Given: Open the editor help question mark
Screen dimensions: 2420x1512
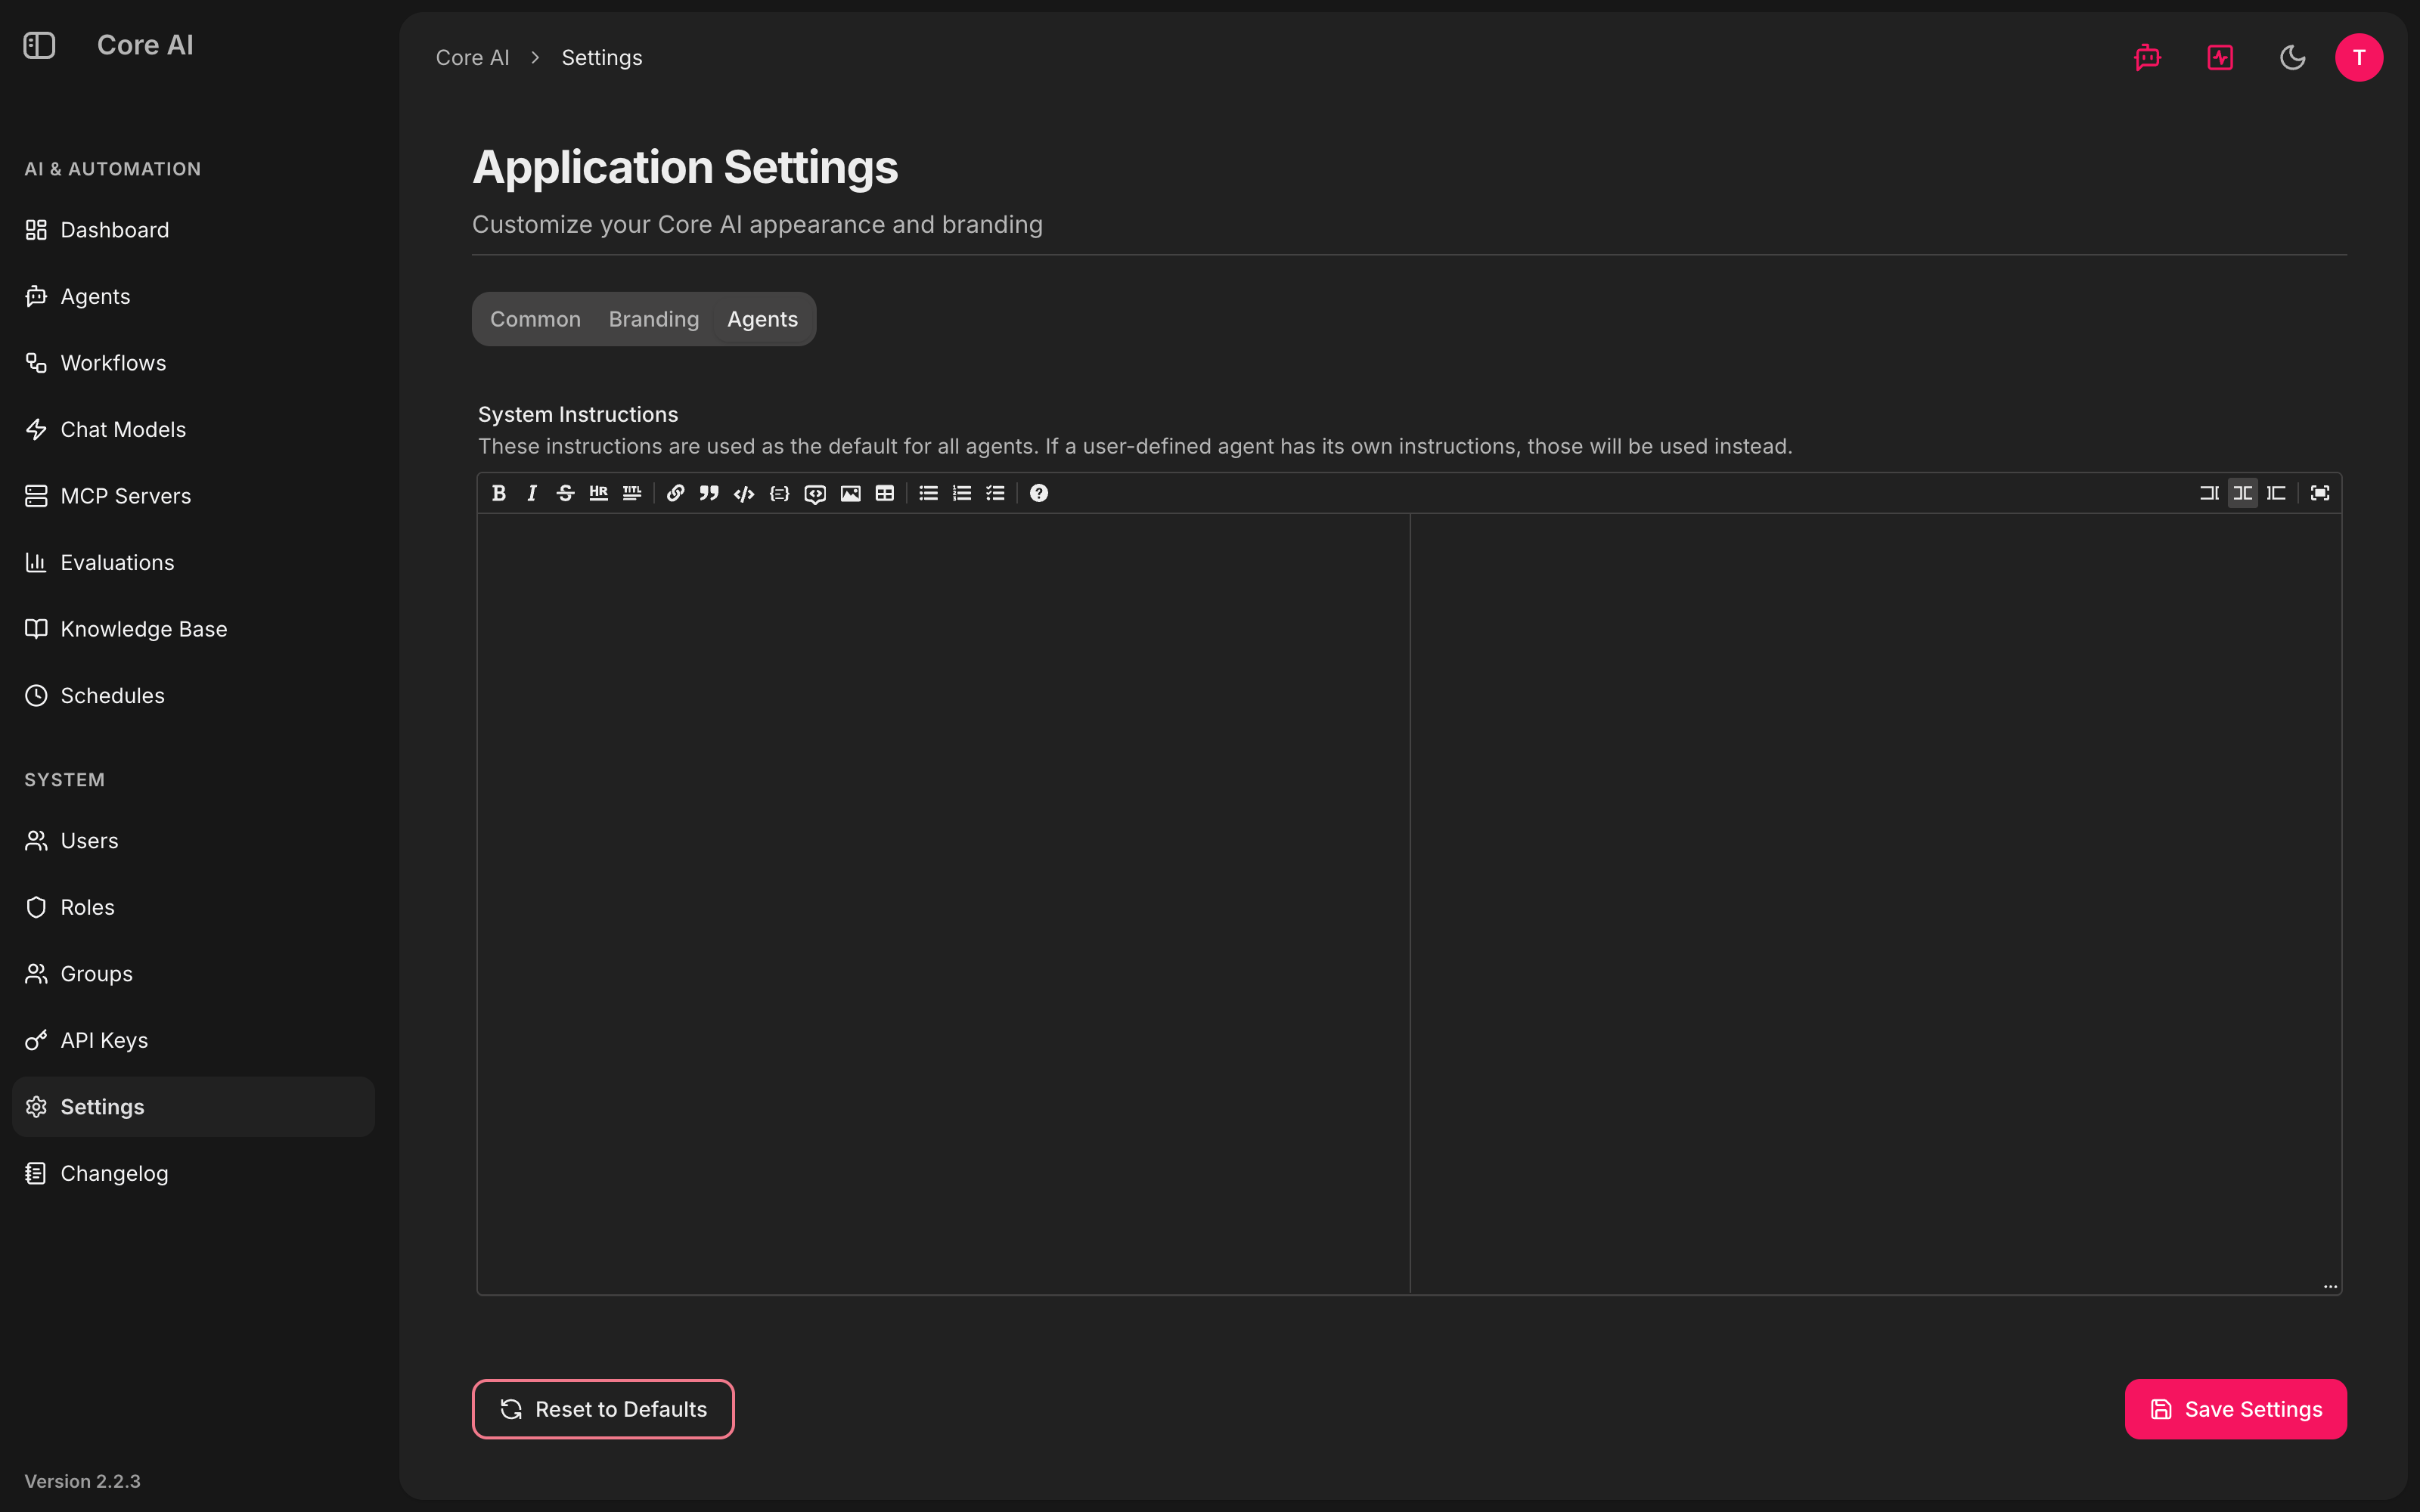Looking at the screenshot, I should 1039,493.
